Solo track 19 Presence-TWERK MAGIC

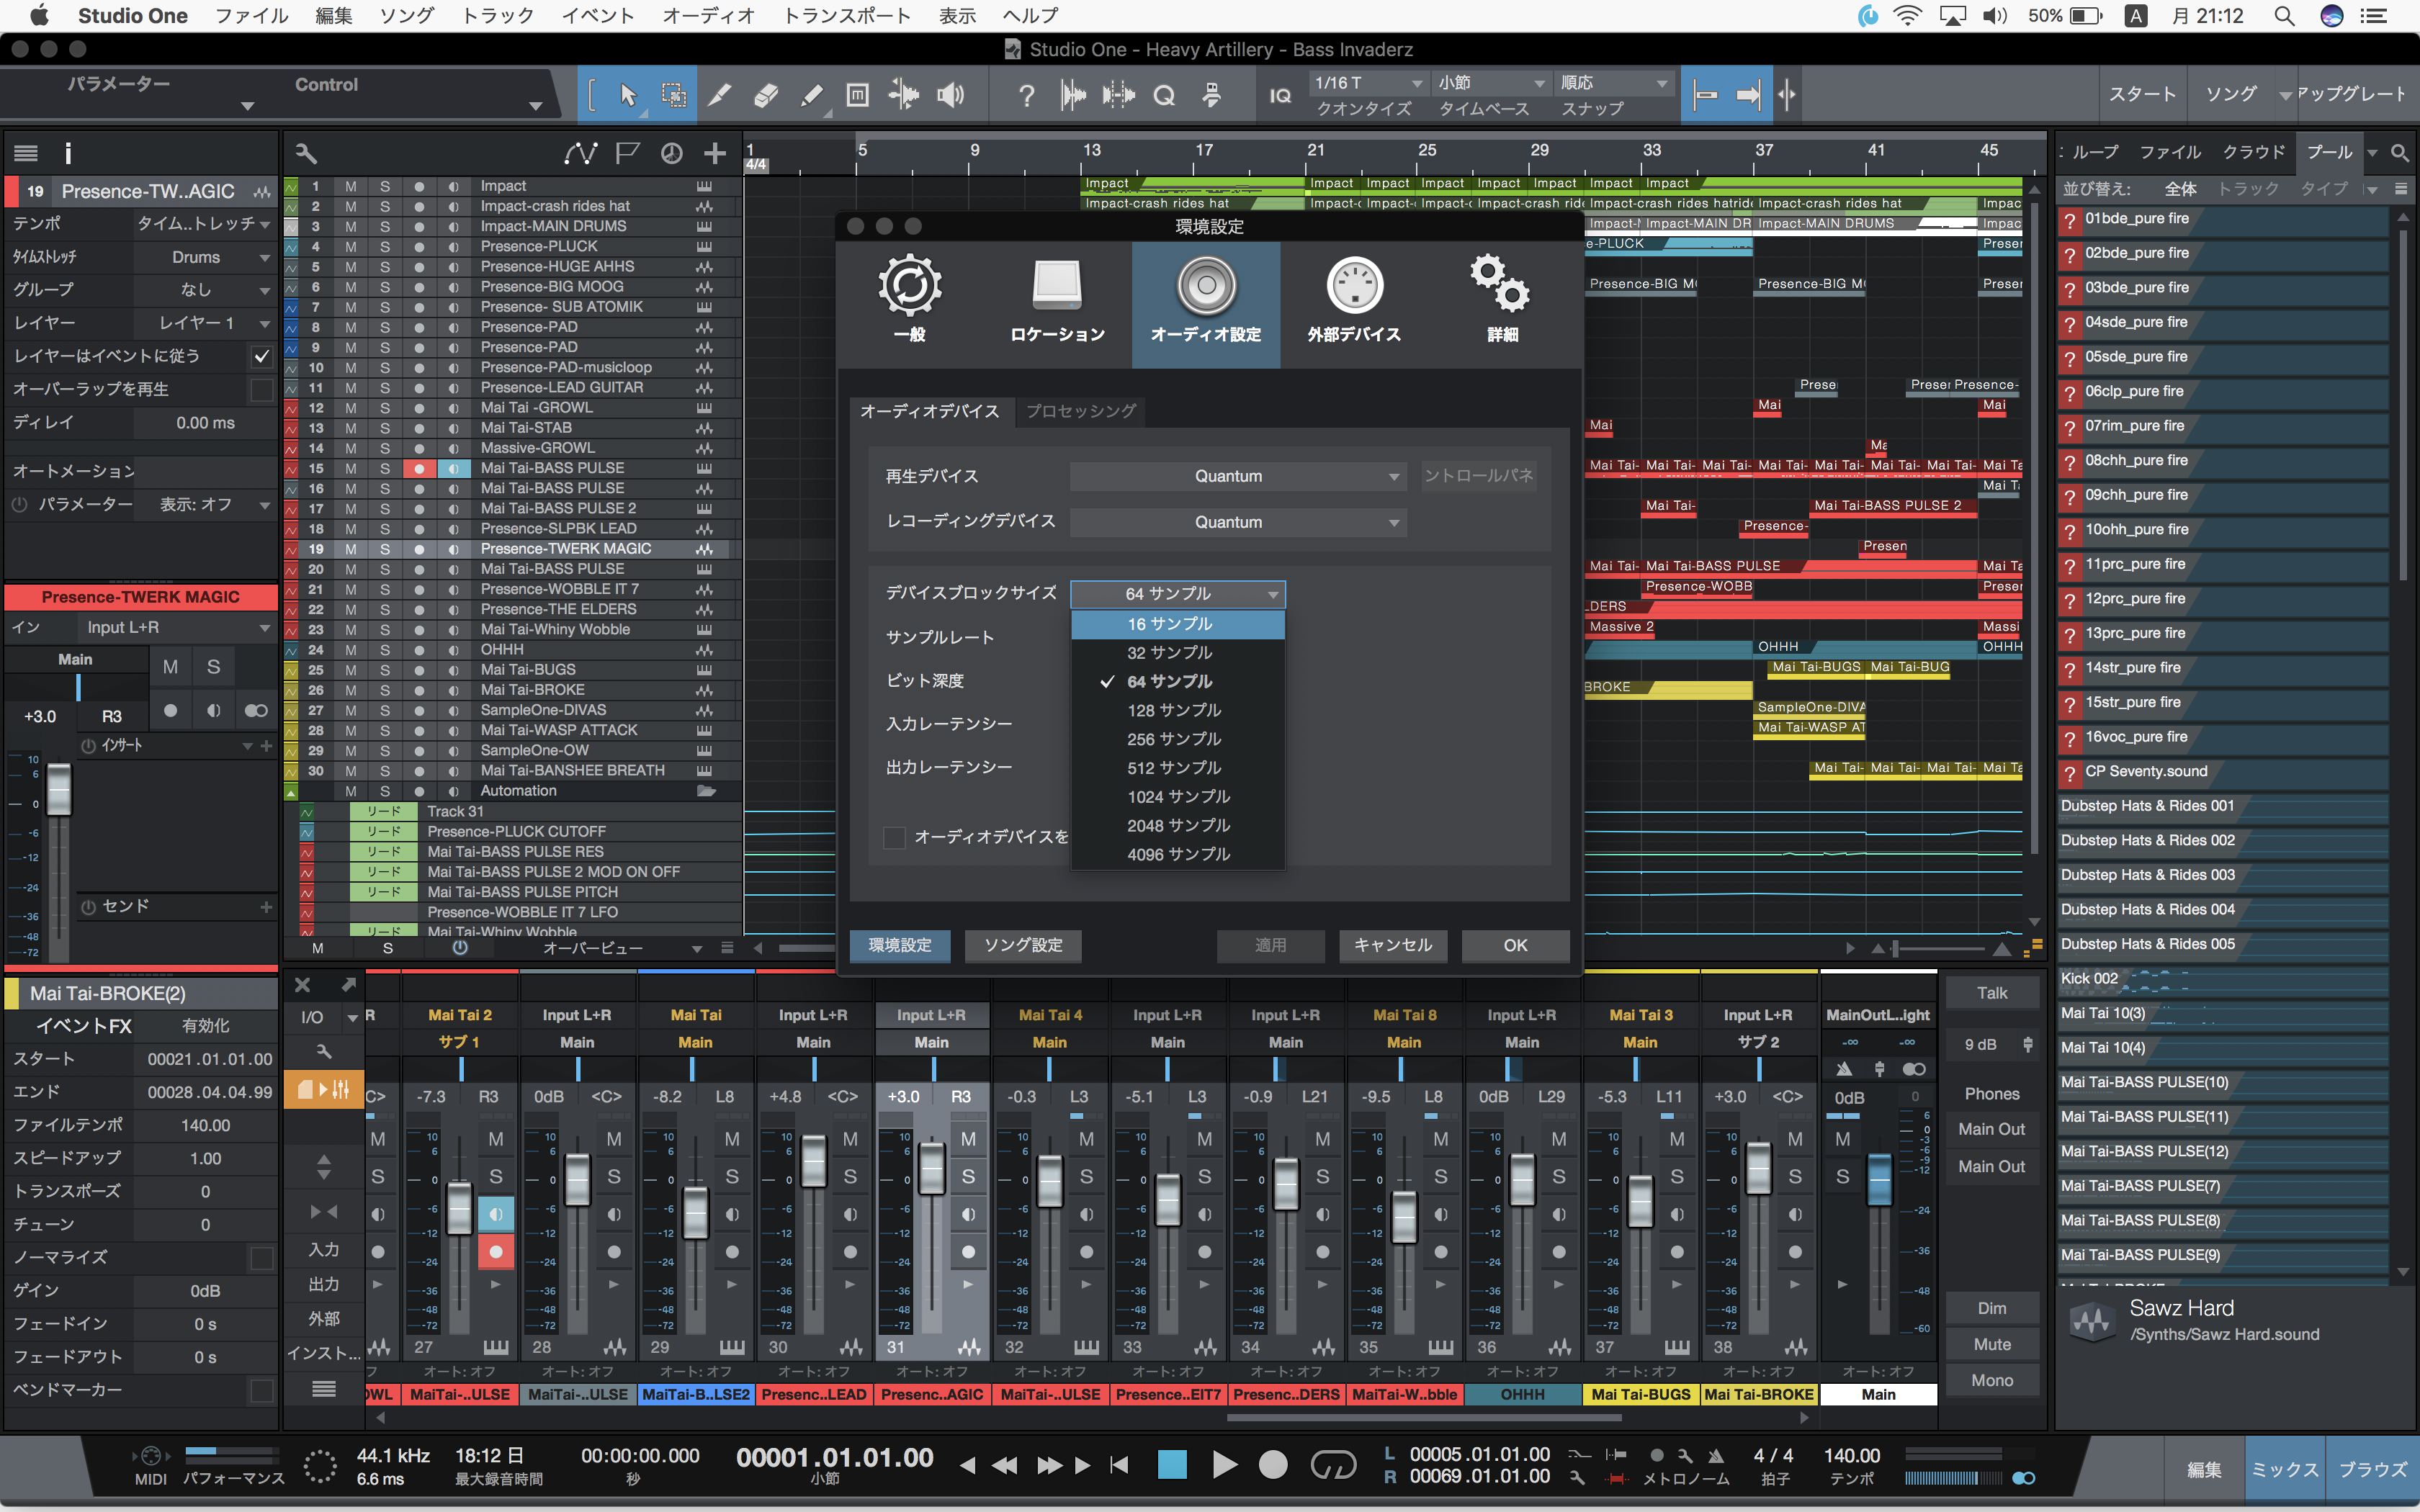point(385,549)
